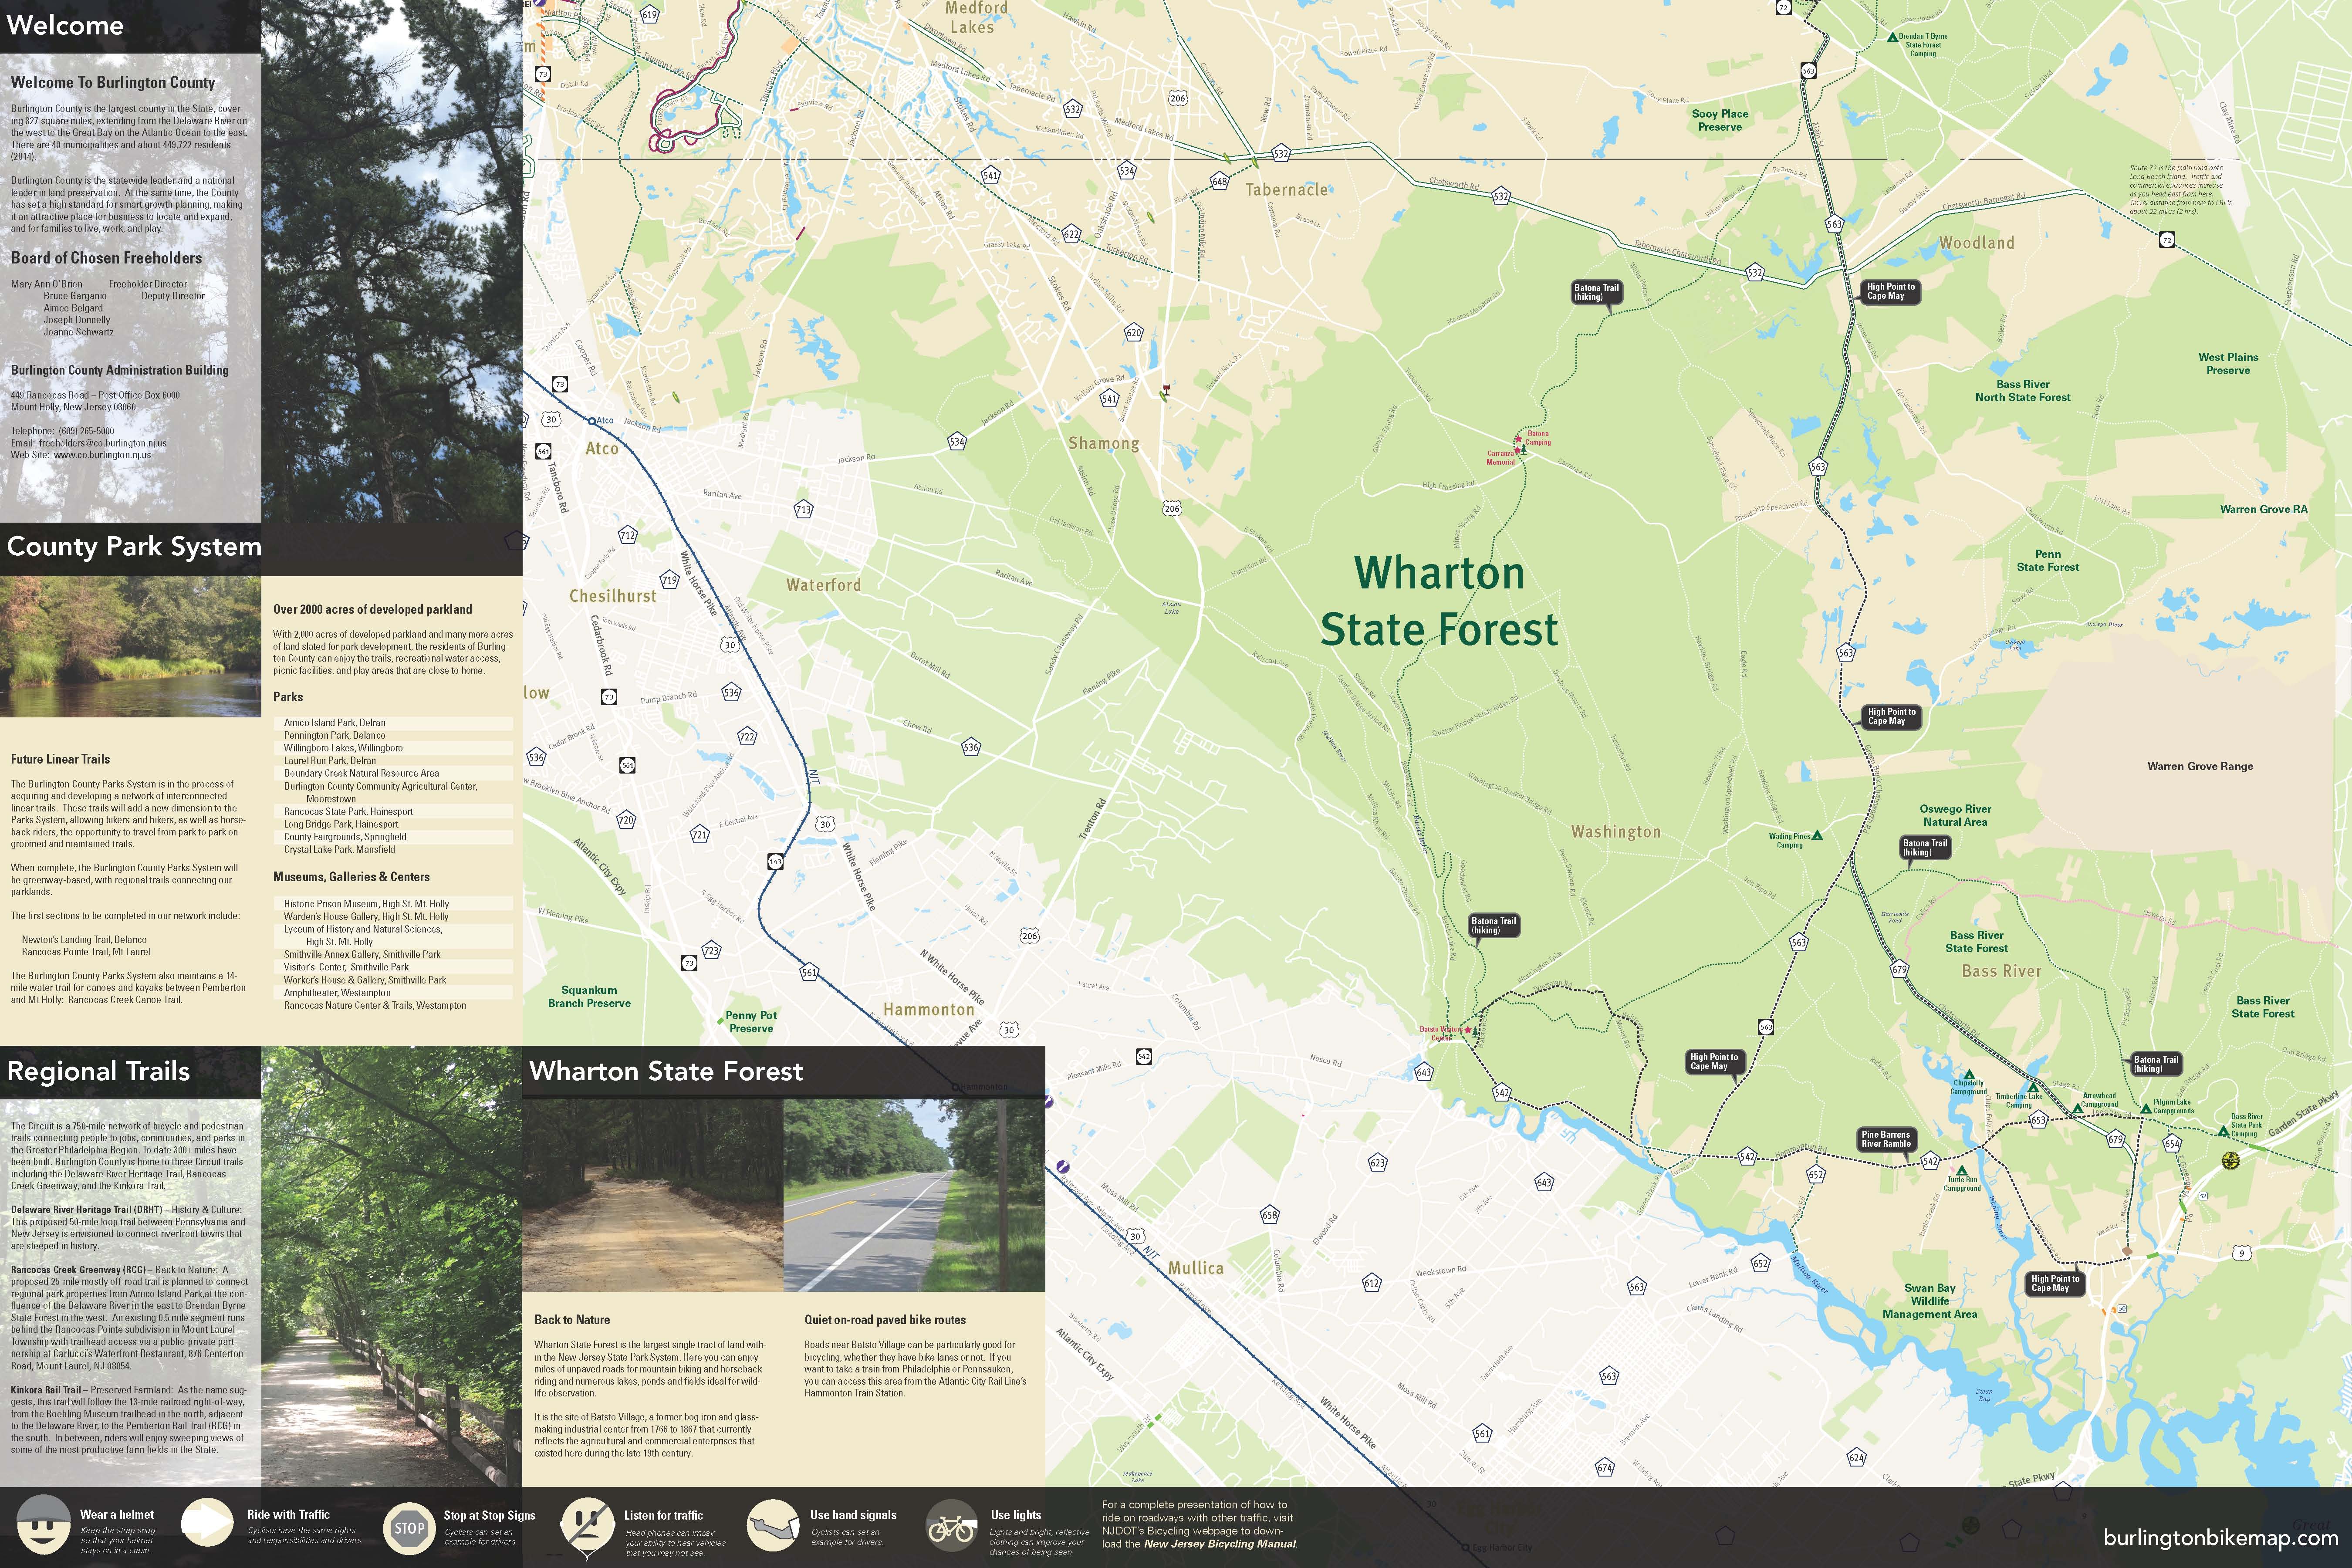Select the Regional Trails section header
The image size is (2352, 1568).
point(98,1071)
